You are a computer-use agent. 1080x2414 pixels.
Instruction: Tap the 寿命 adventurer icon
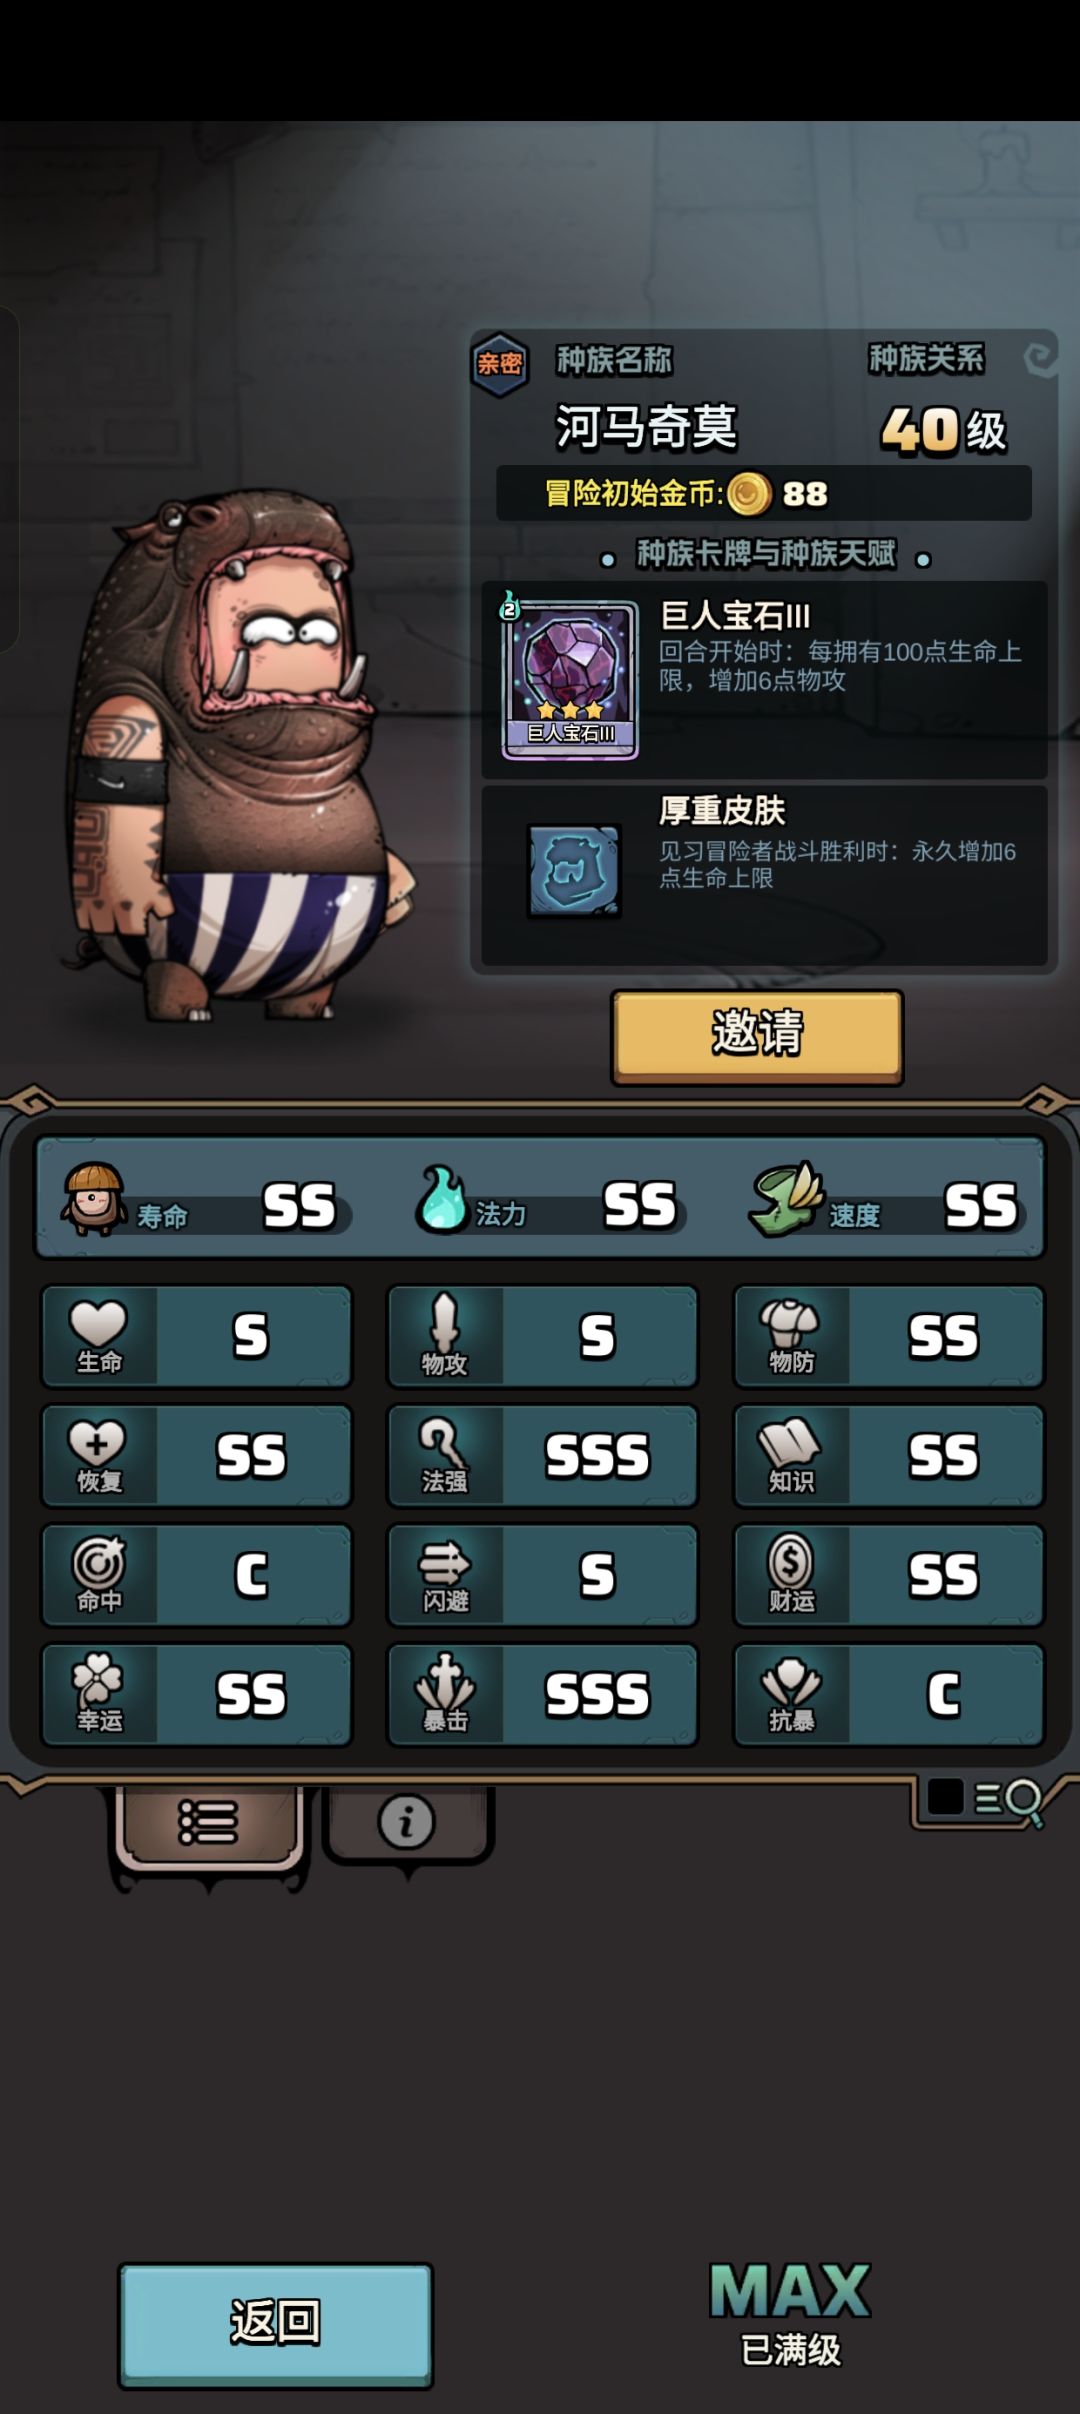[x=94, y=1198]
